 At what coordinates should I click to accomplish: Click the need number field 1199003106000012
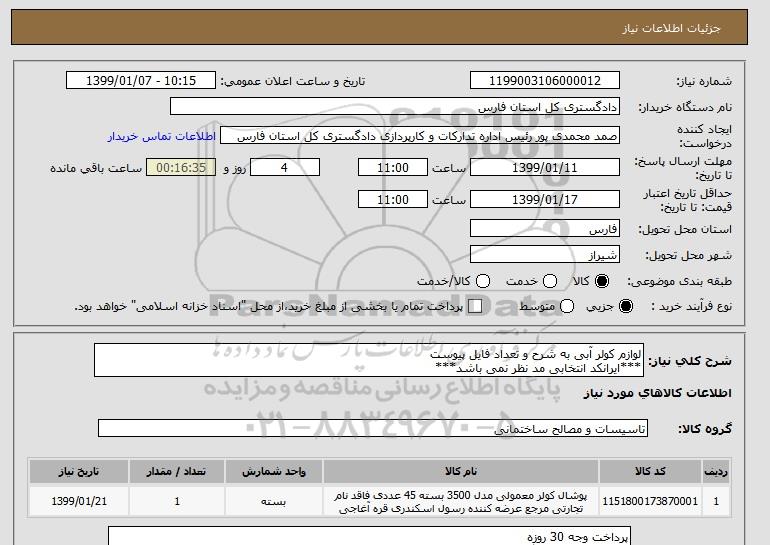pyautogui.click(x=545, y=81)
